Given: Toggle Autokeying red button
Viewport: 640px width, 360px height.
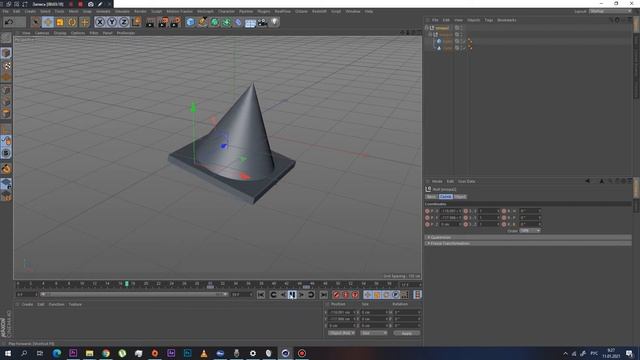Looking at the screenshot, I should pos(346,295).
